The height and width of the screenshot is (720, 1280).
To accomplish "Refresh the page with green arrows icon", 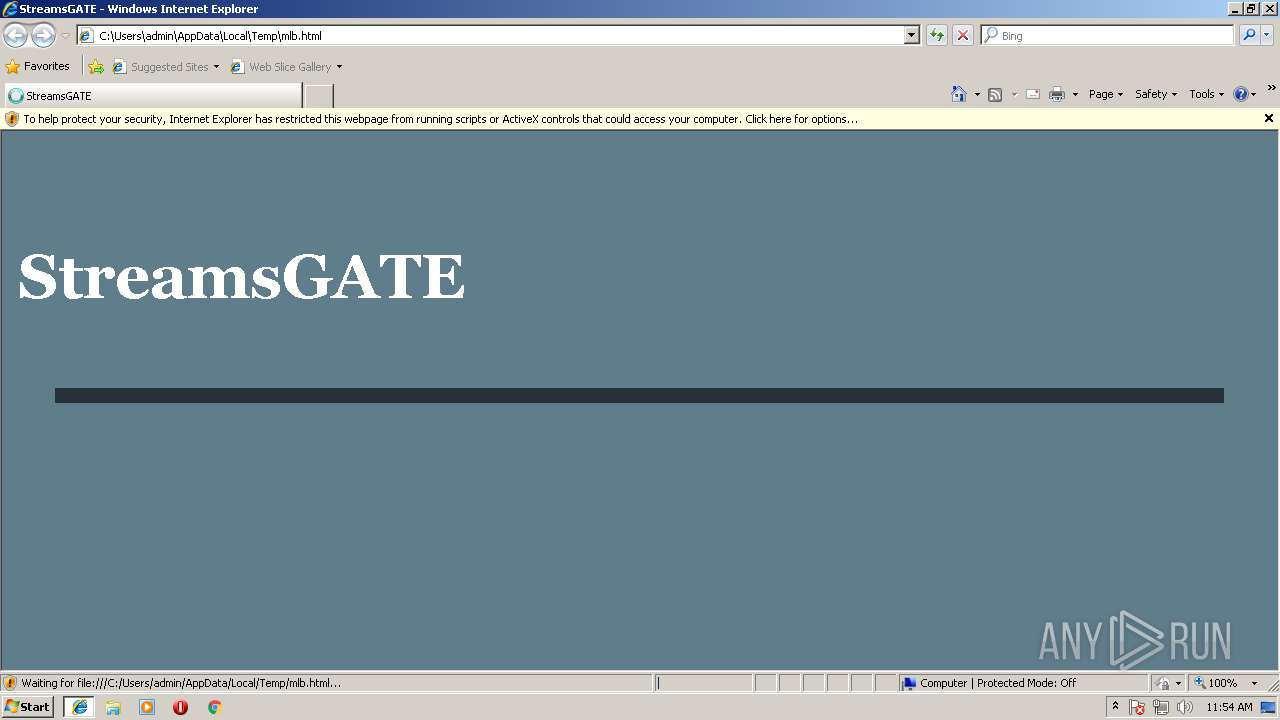I will pos(937,36).
